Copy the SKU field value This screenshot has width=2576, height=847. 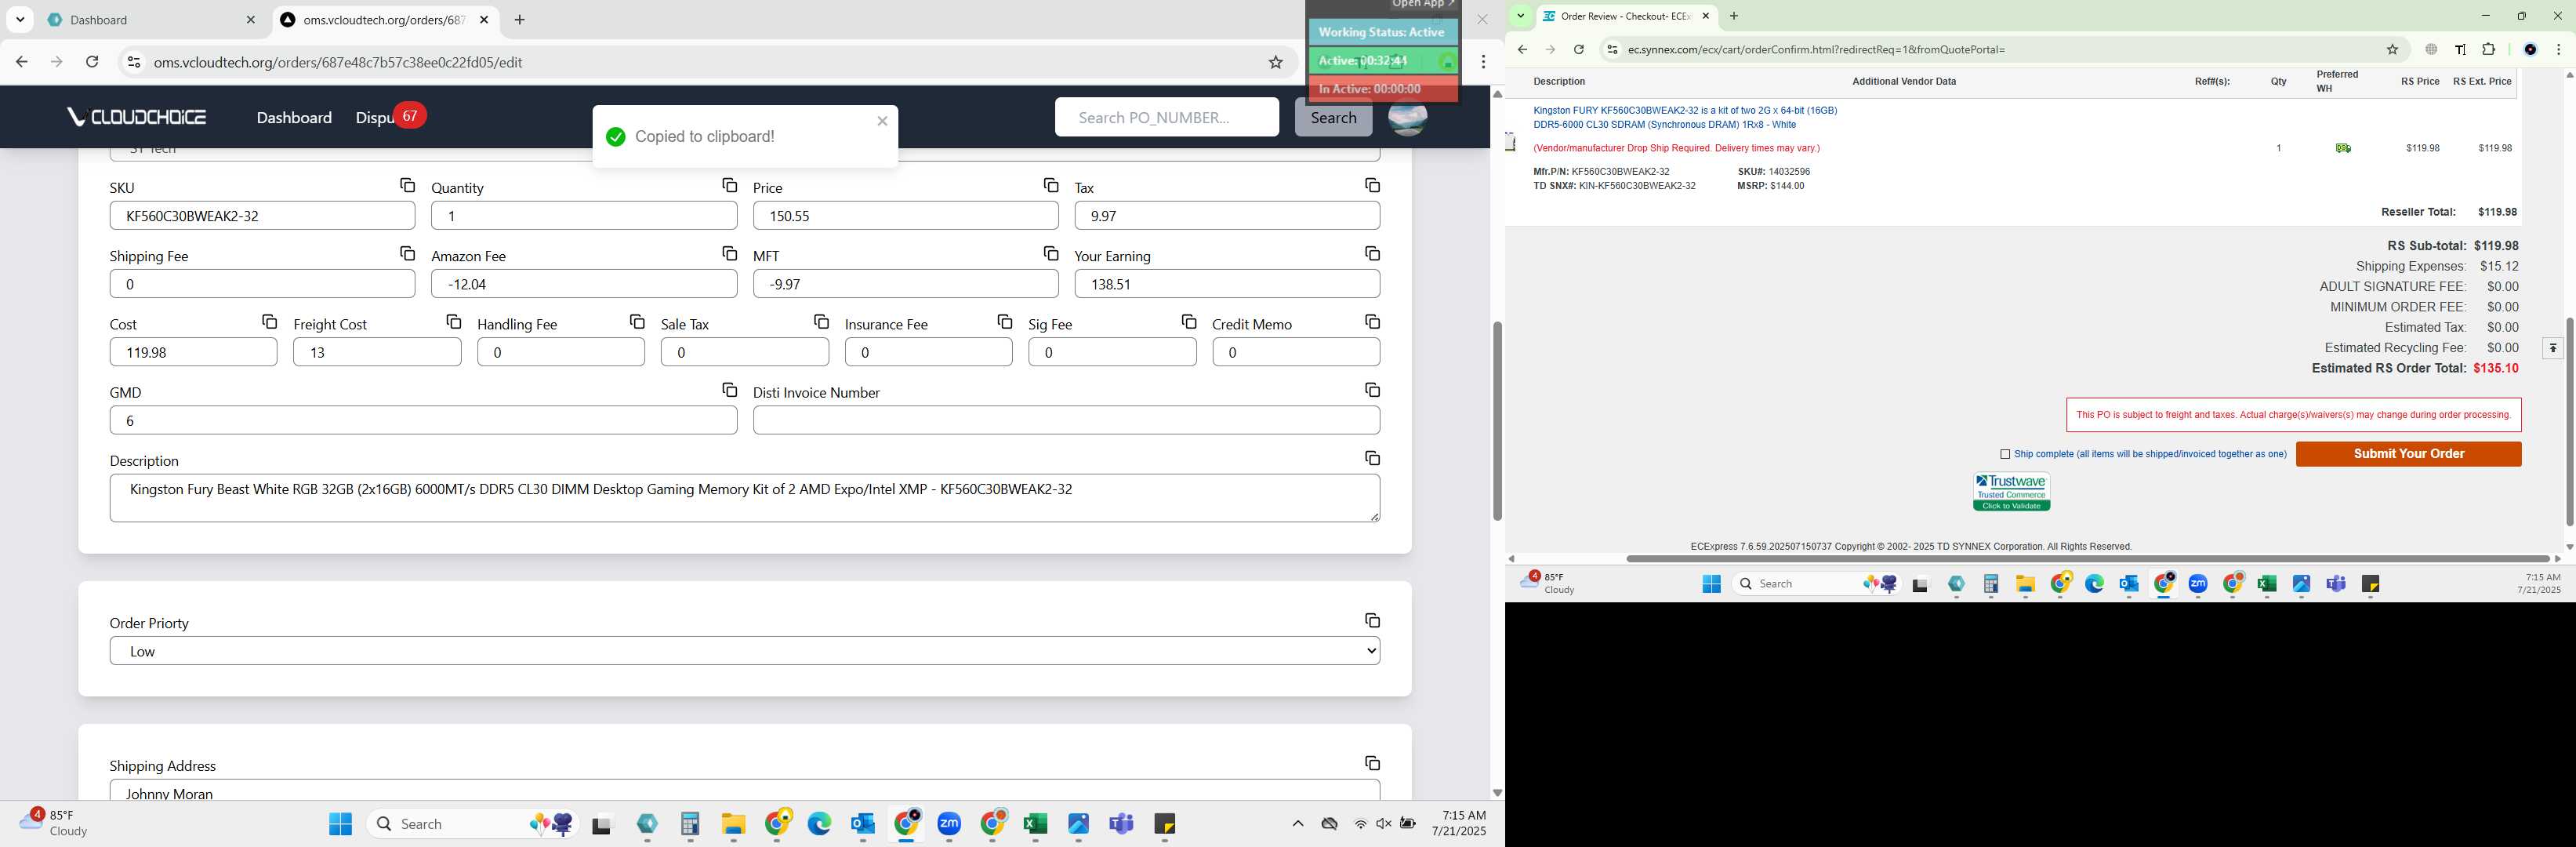407,186
